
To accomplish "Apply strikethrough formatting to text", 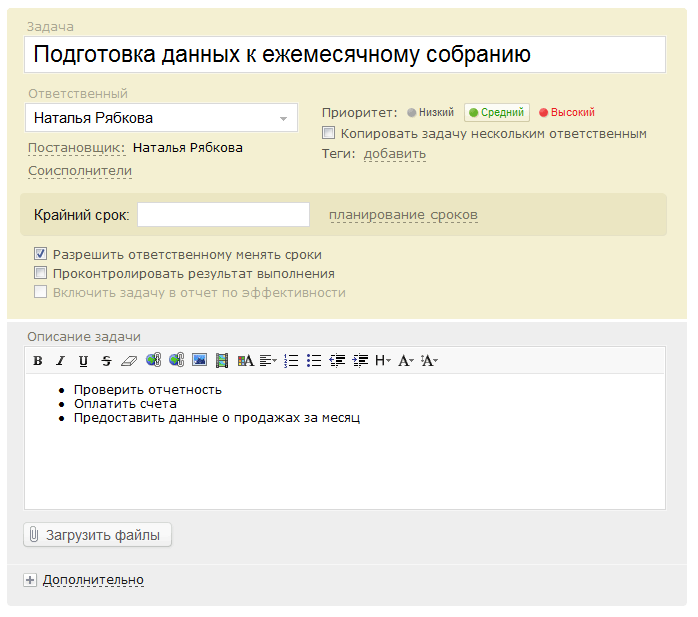I will [x=105, y=361].
